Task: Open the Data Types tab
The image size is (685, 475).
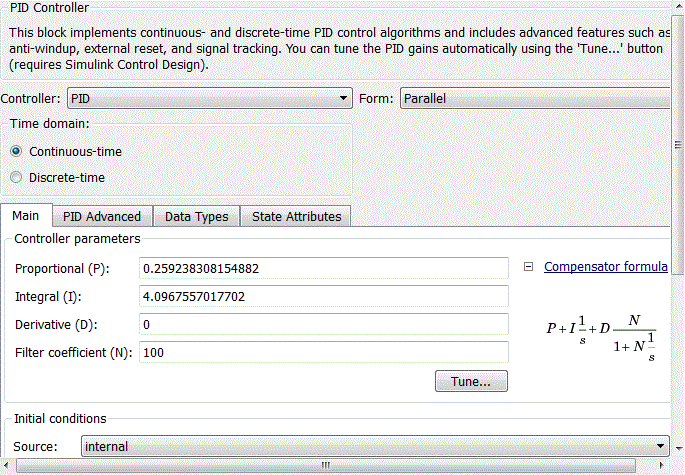Action: pyautogui.click(x=197, y=216)
